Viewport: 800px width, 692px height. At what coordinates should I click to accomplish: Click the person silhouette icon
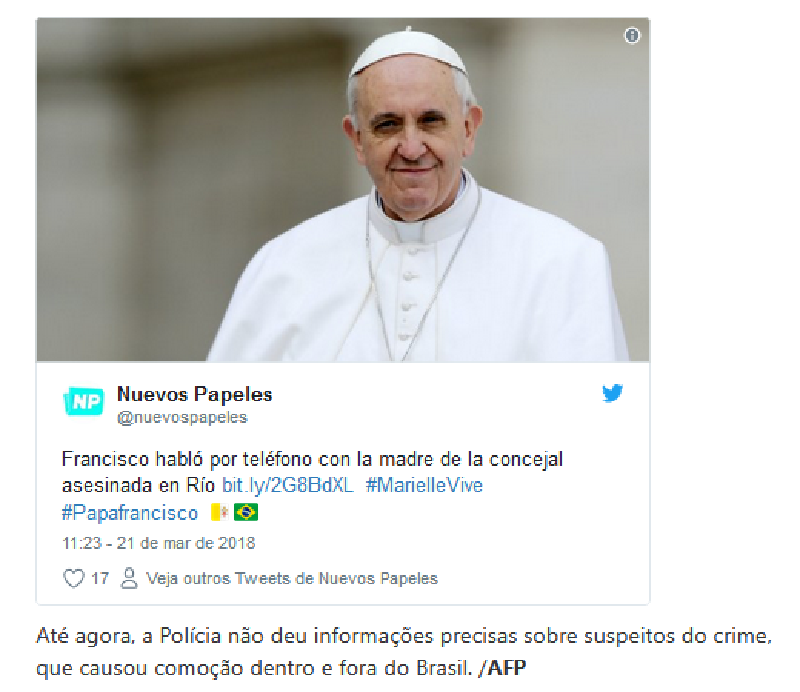pyautogui.click(x=129, y=578)
